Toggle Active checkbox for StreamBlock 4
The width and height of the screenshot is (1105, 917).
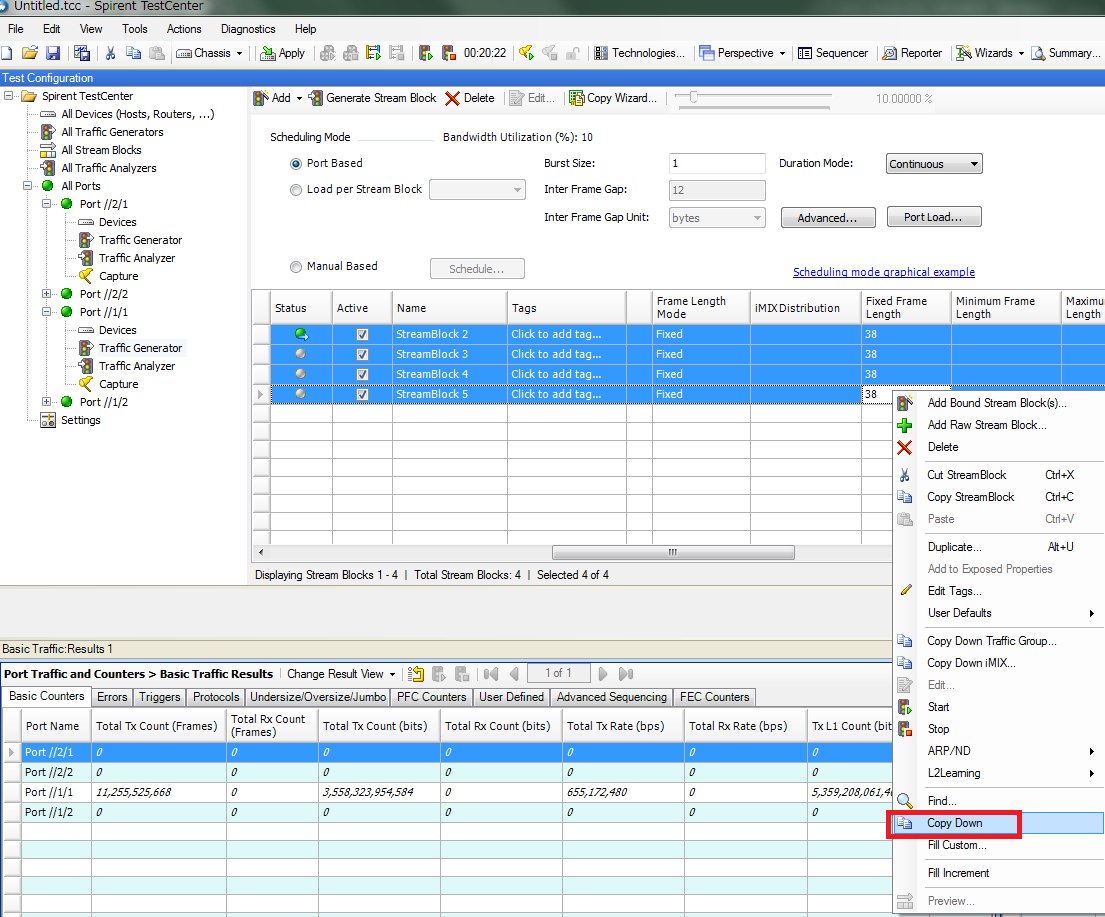coord(362,374)
